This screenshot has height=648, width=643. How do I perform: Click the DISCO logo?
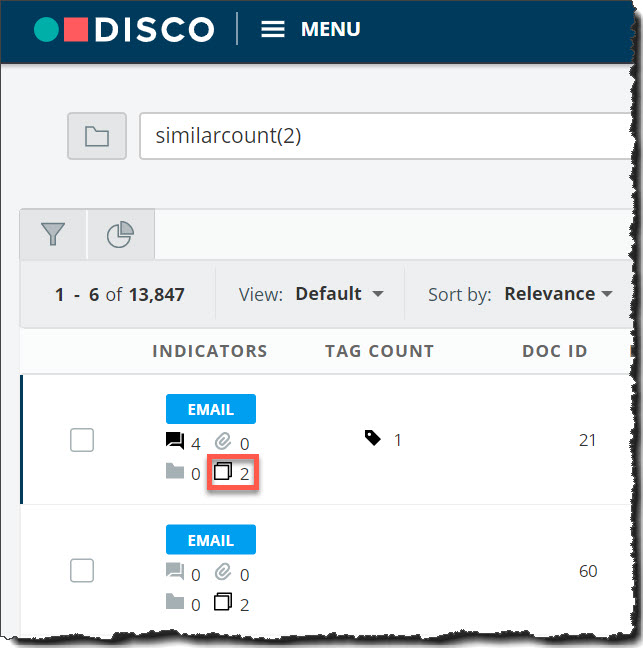click(123, 29)
